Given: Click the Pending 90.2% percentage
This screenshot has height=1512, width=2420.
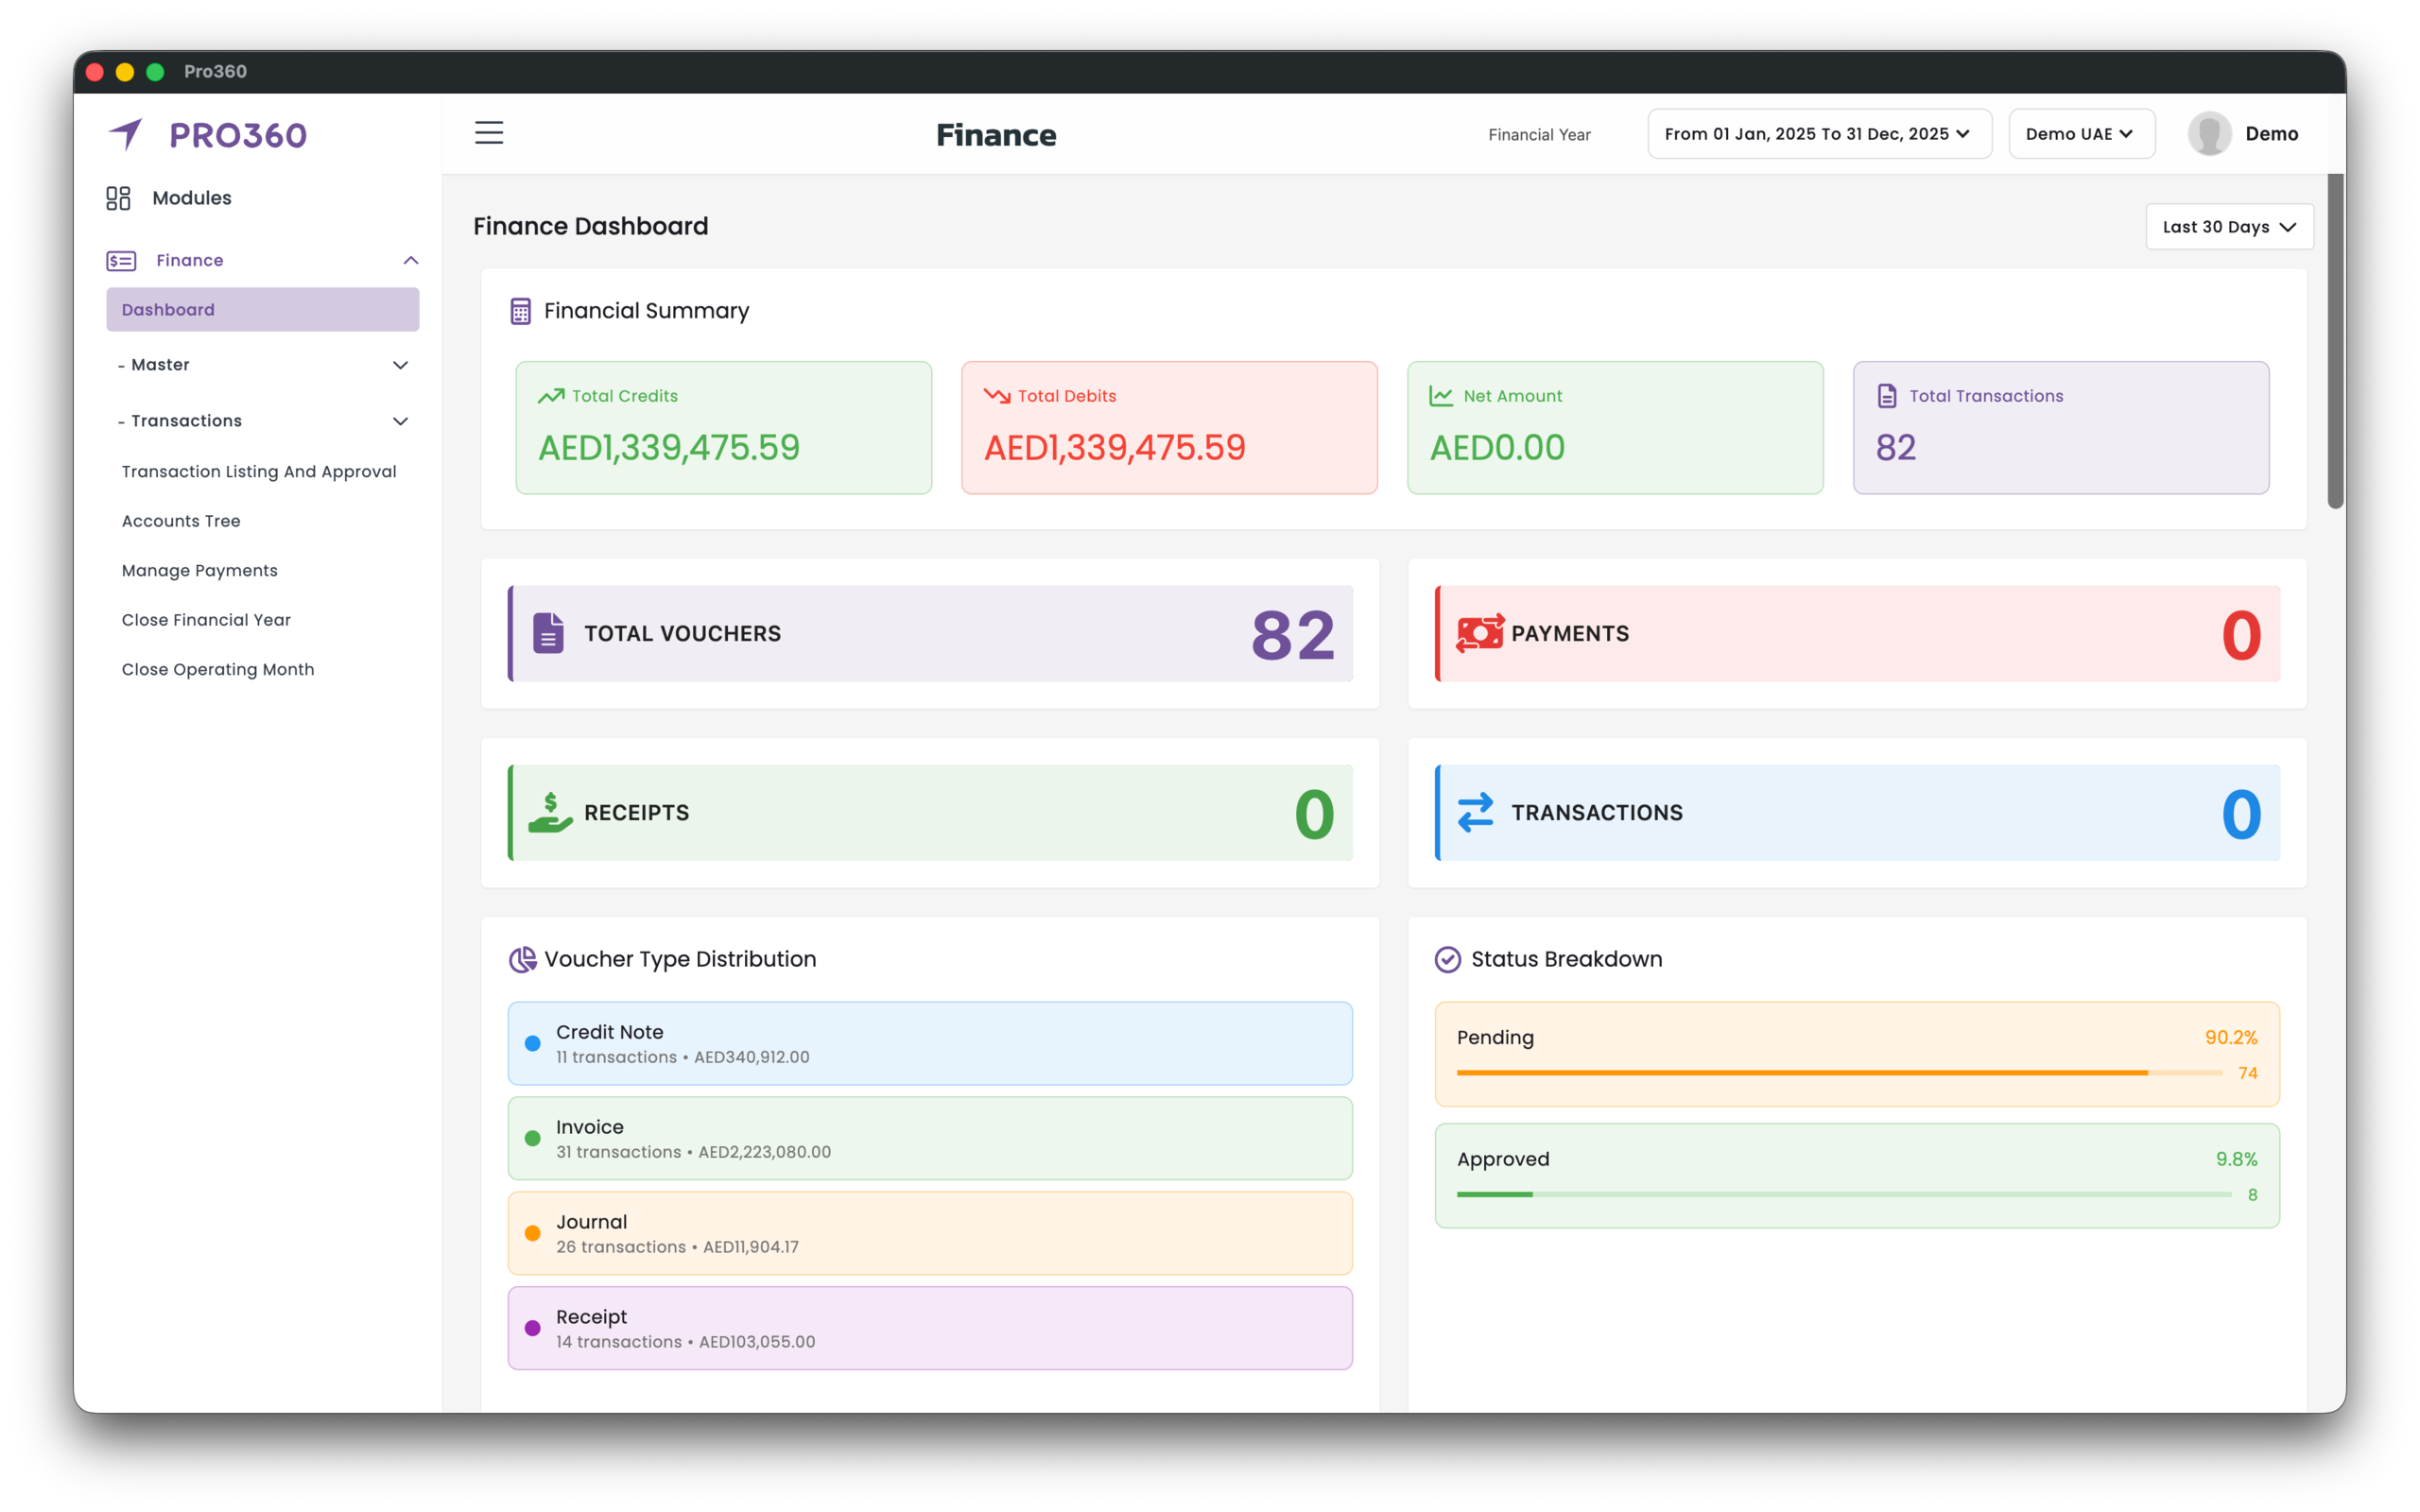Looking at the screenshot, I should click(2231, 1037).
